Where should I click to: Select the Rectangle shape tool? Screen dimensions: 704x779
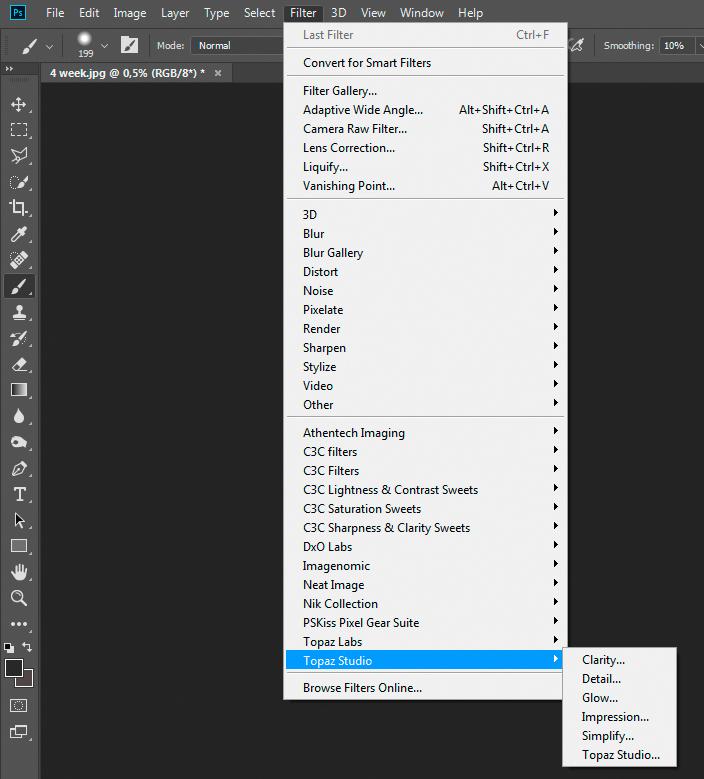tap(19, 546)
